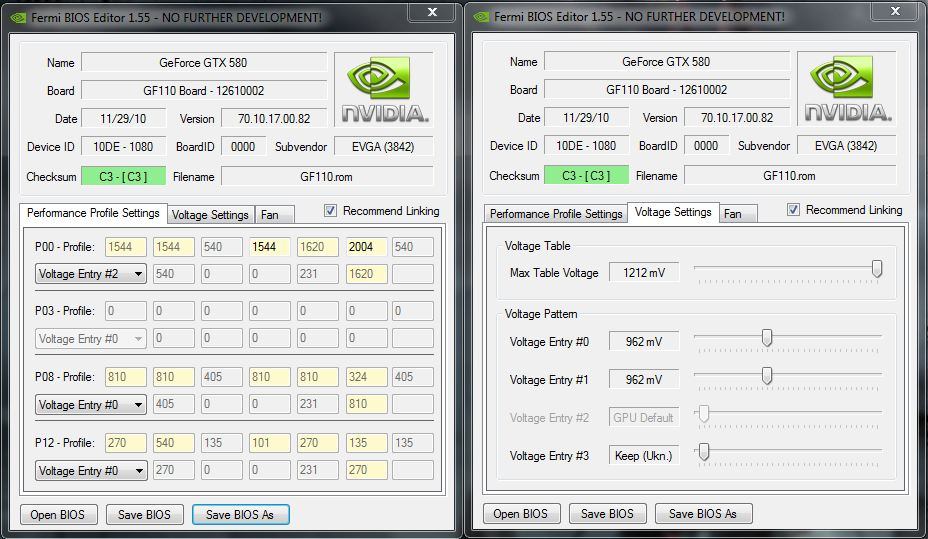Select Performance Profile Settings tab in right window
The width and height of the screenshot is (928, 539).
point(556,214)
